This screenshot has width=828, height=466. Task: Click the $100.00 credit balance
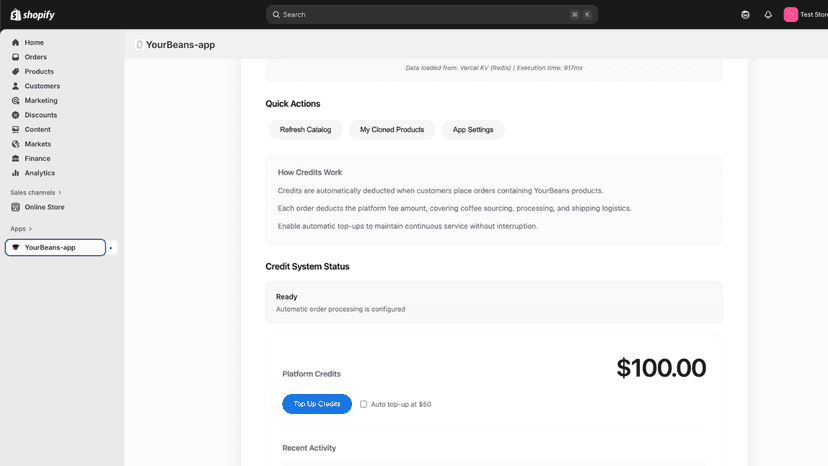(x=661, y=368)
